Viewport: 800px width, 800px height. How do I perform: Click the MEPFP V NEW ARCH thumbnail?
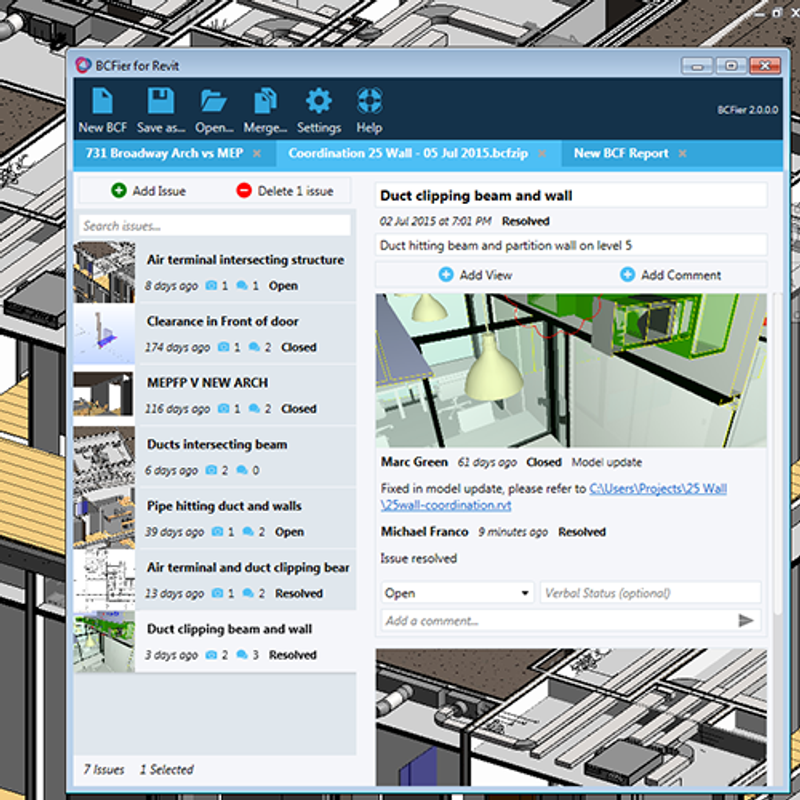coord(104,395)
